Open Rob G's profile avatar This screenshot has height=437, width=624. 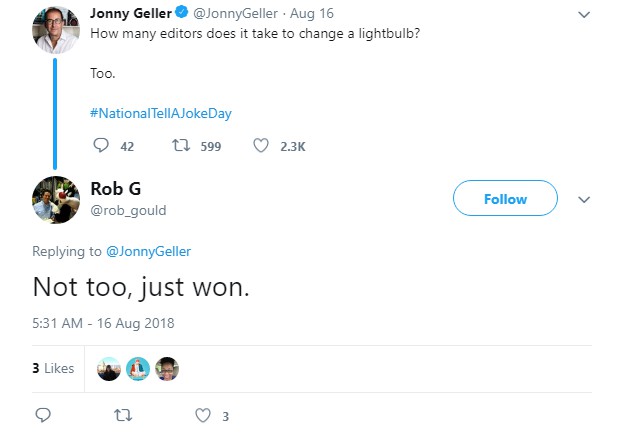click(x=56, y=198)
